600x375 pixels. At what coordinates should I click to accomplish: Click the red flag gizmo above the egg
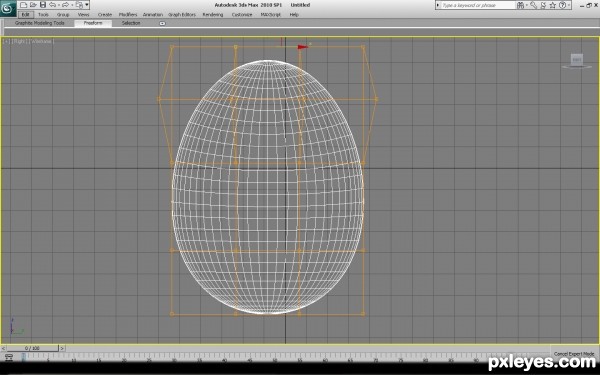[x=303, y=47]
